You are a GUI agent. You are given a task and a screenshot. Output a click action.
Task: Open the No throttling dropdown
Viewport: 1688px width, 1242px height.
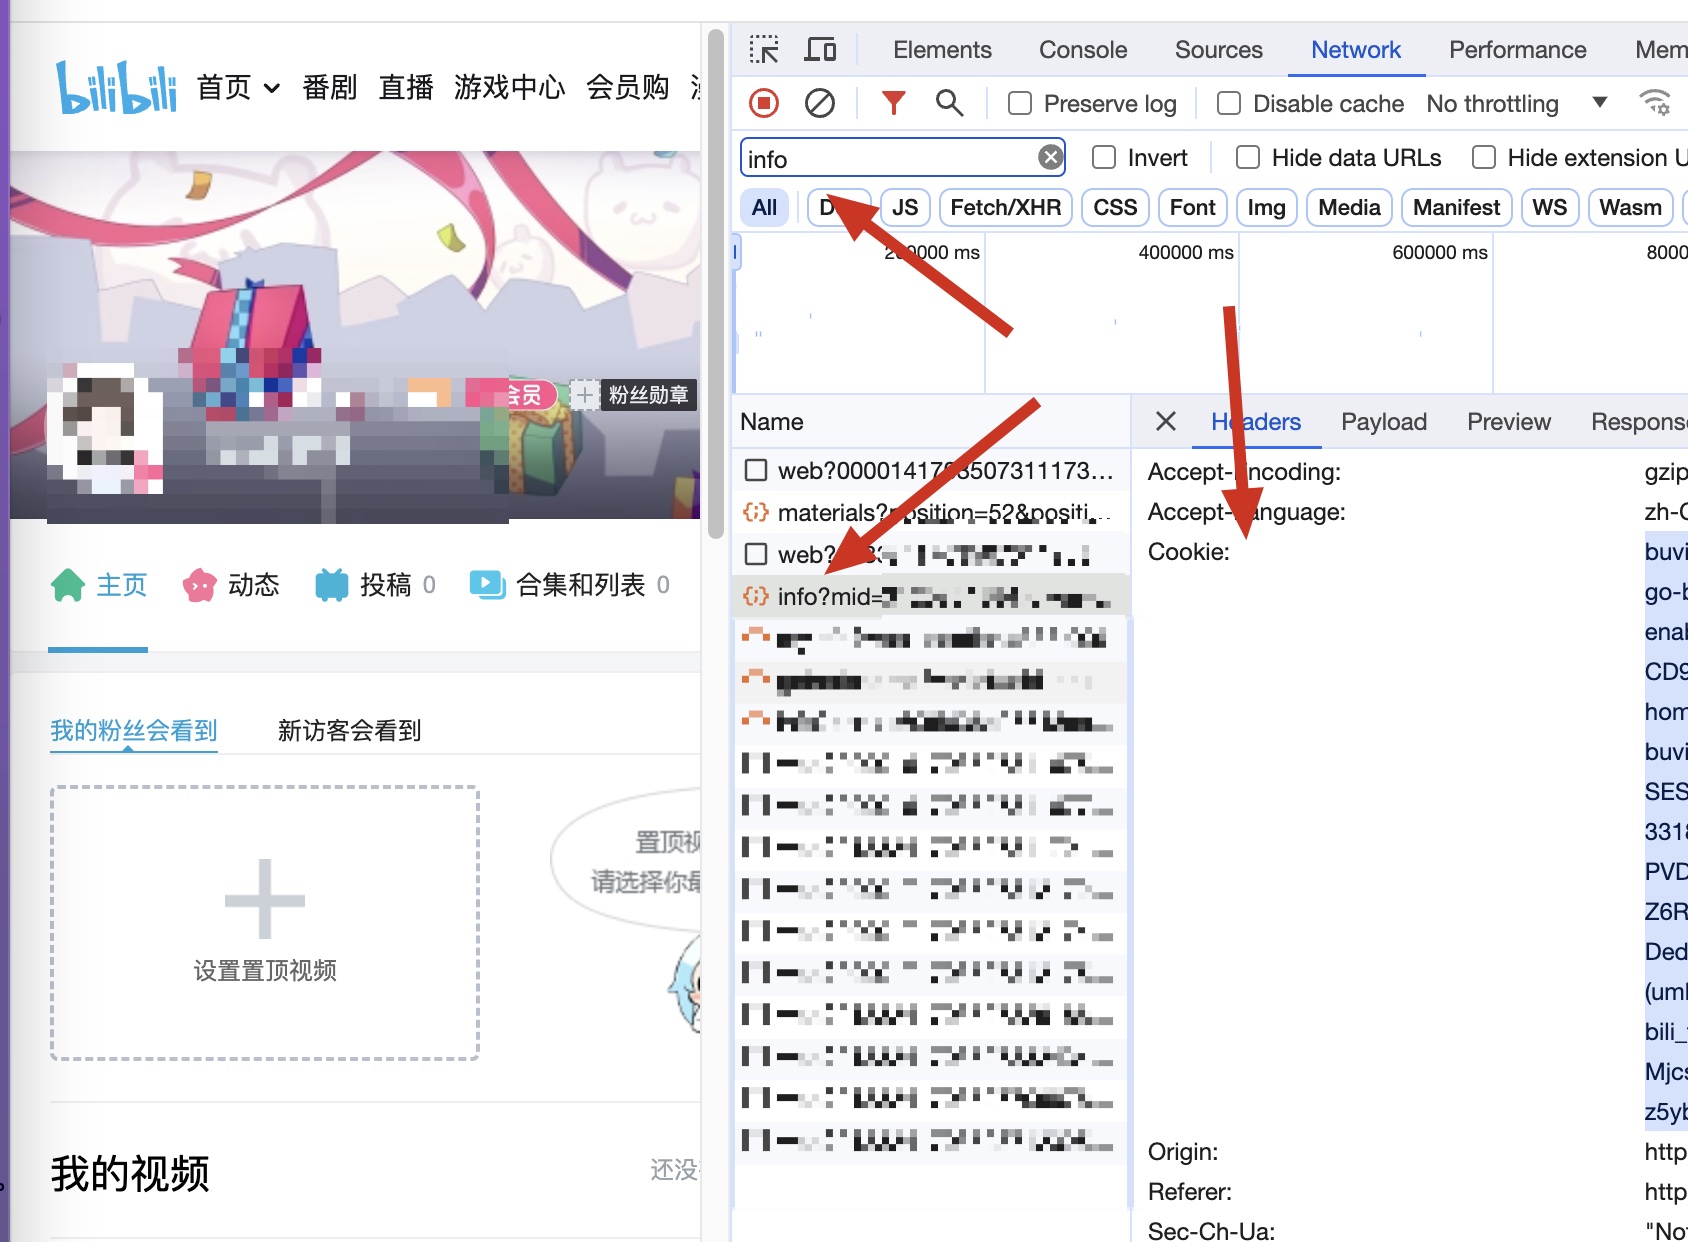point(1516,103)
